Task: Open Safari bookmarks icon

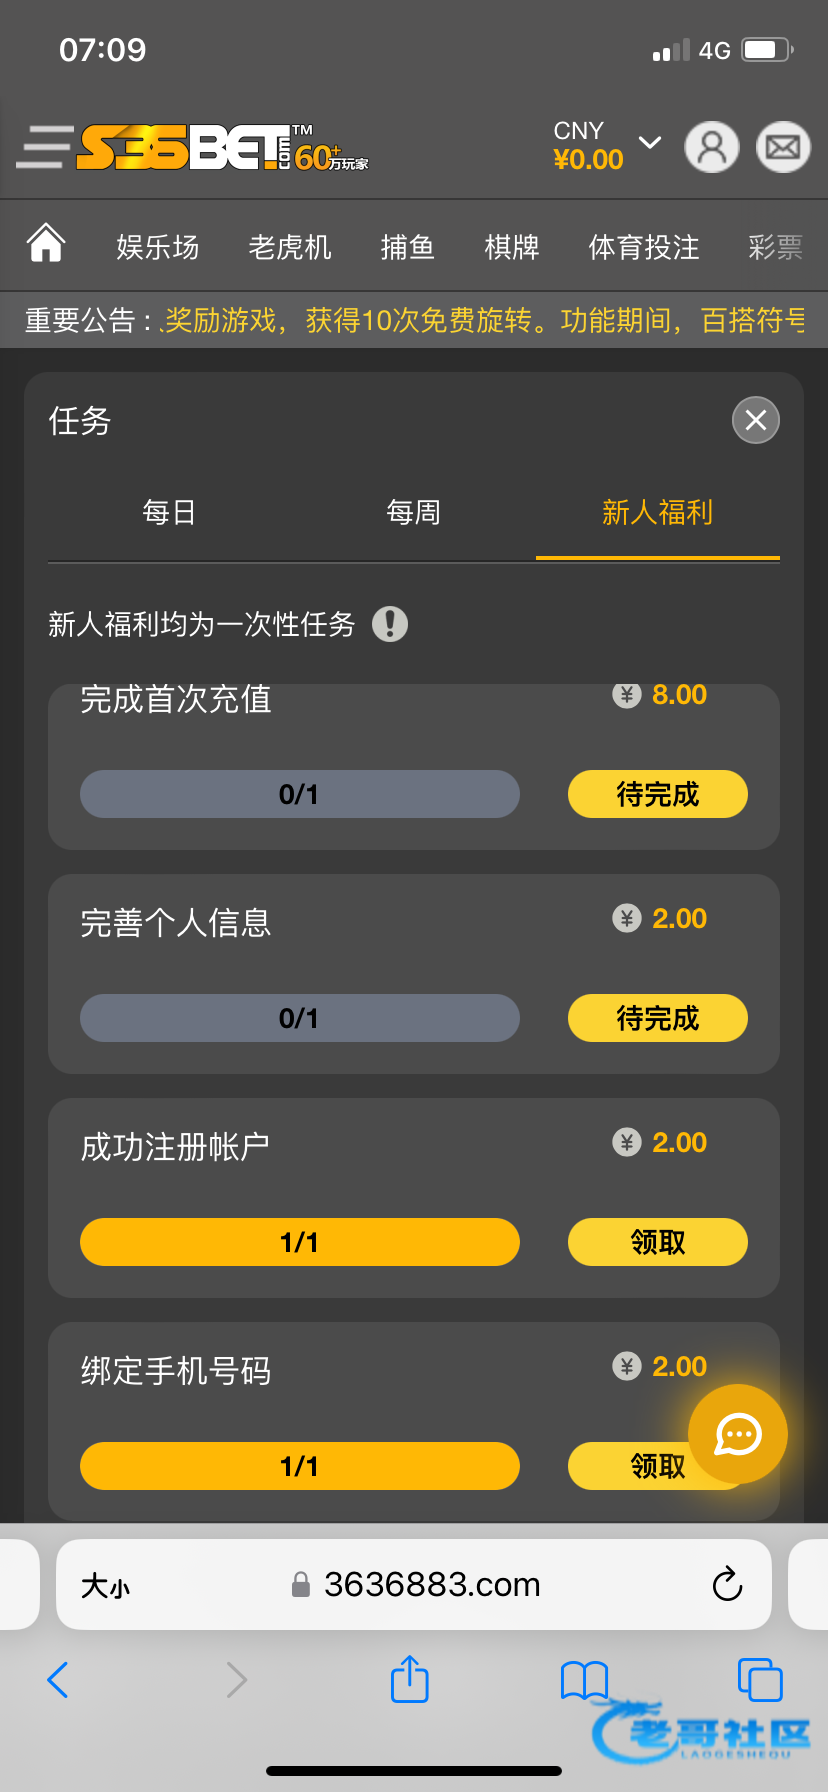Action: [x=584, y=1680]
